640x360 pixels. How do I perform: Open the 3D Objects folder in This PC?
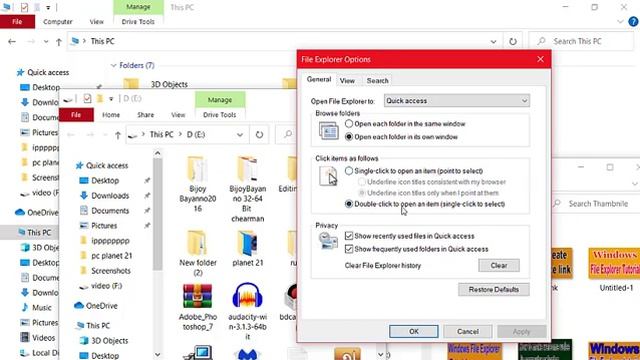point(155,84)
